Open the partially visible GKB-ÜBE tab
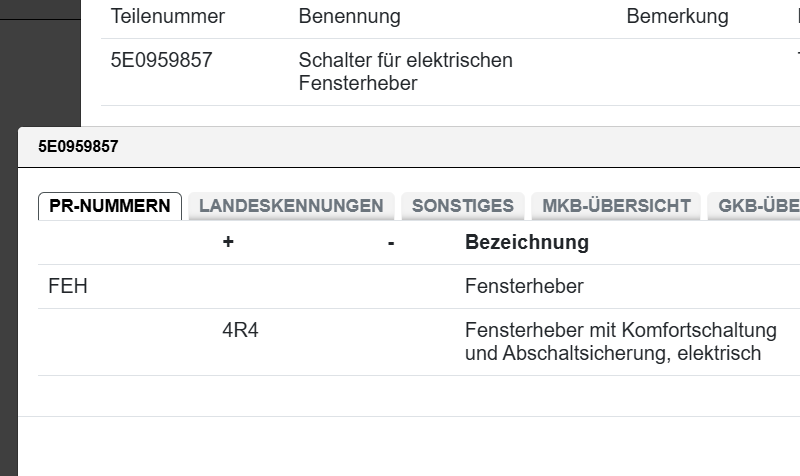Viewport: 800px width, 476px height. (x=755, y=206)
